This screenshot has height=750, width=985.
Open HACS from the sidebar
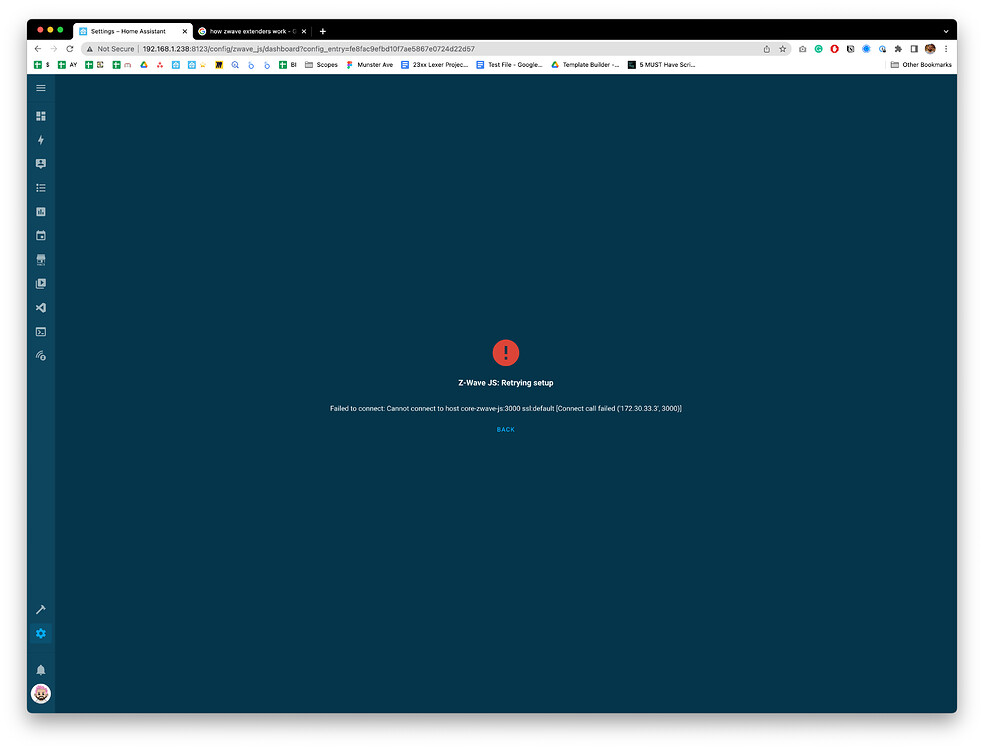40,259
